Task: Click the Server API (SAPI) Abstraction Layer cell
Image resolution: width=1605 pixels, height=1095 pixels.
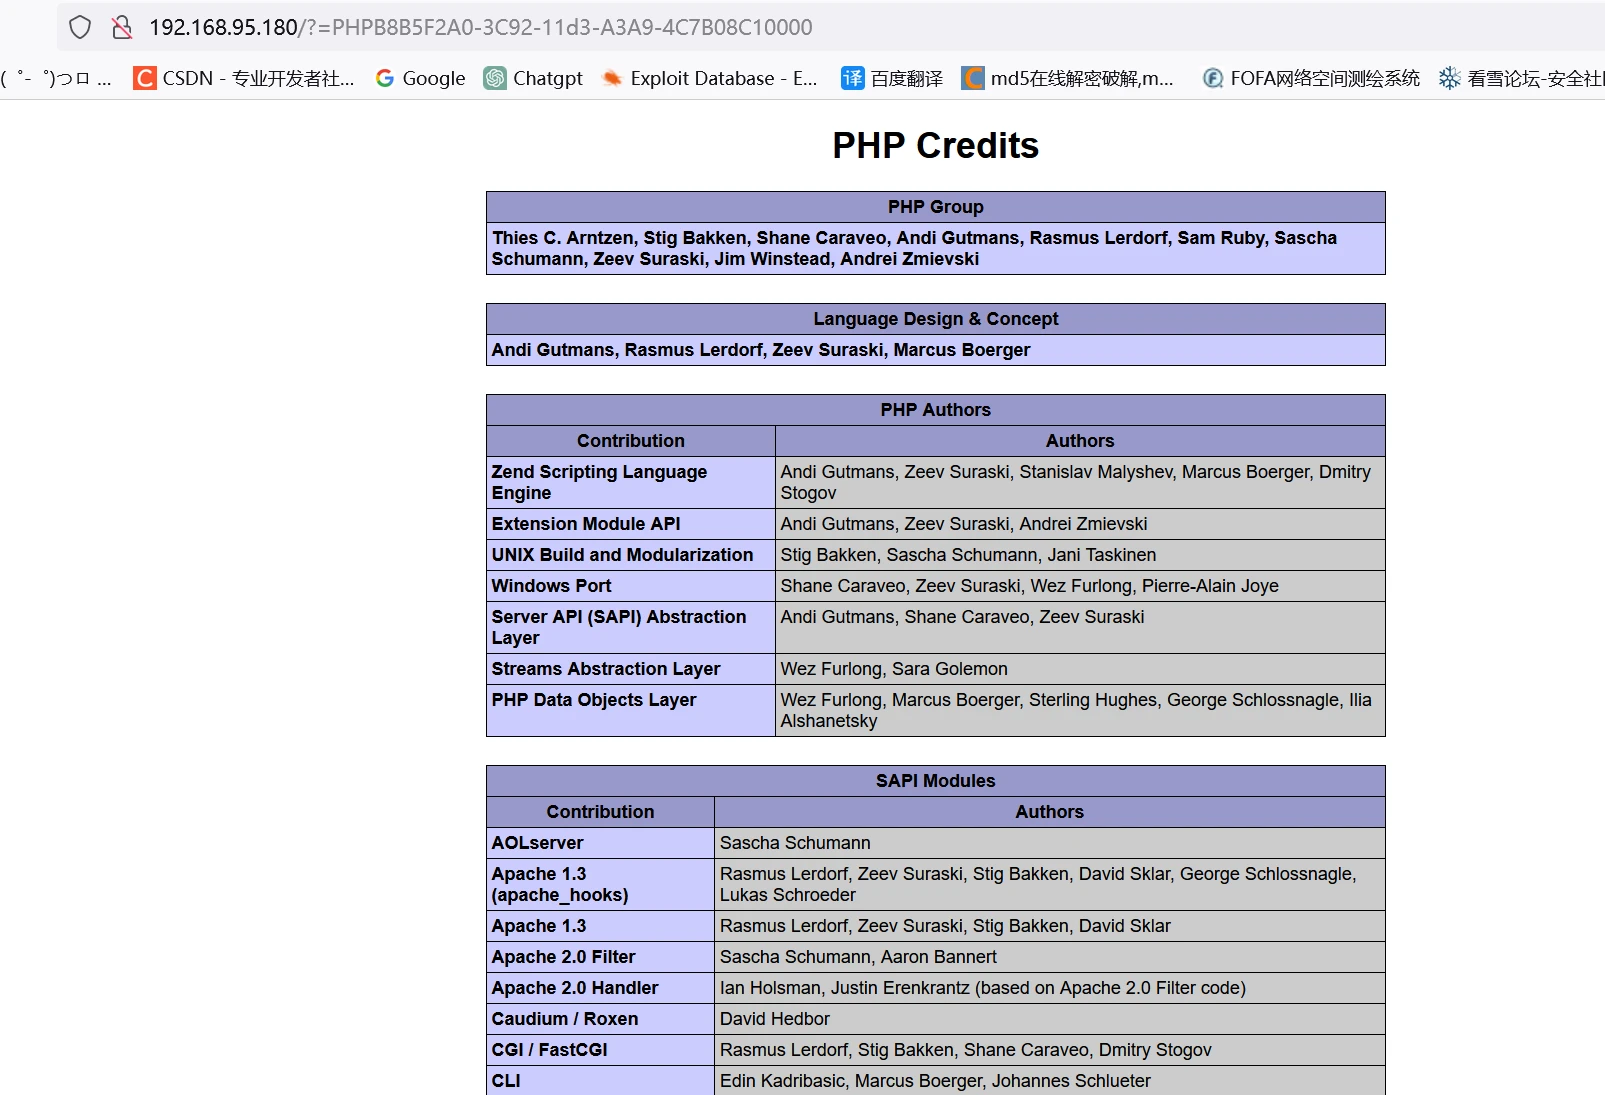Action: pyautogui.click(x=631, y=628)
